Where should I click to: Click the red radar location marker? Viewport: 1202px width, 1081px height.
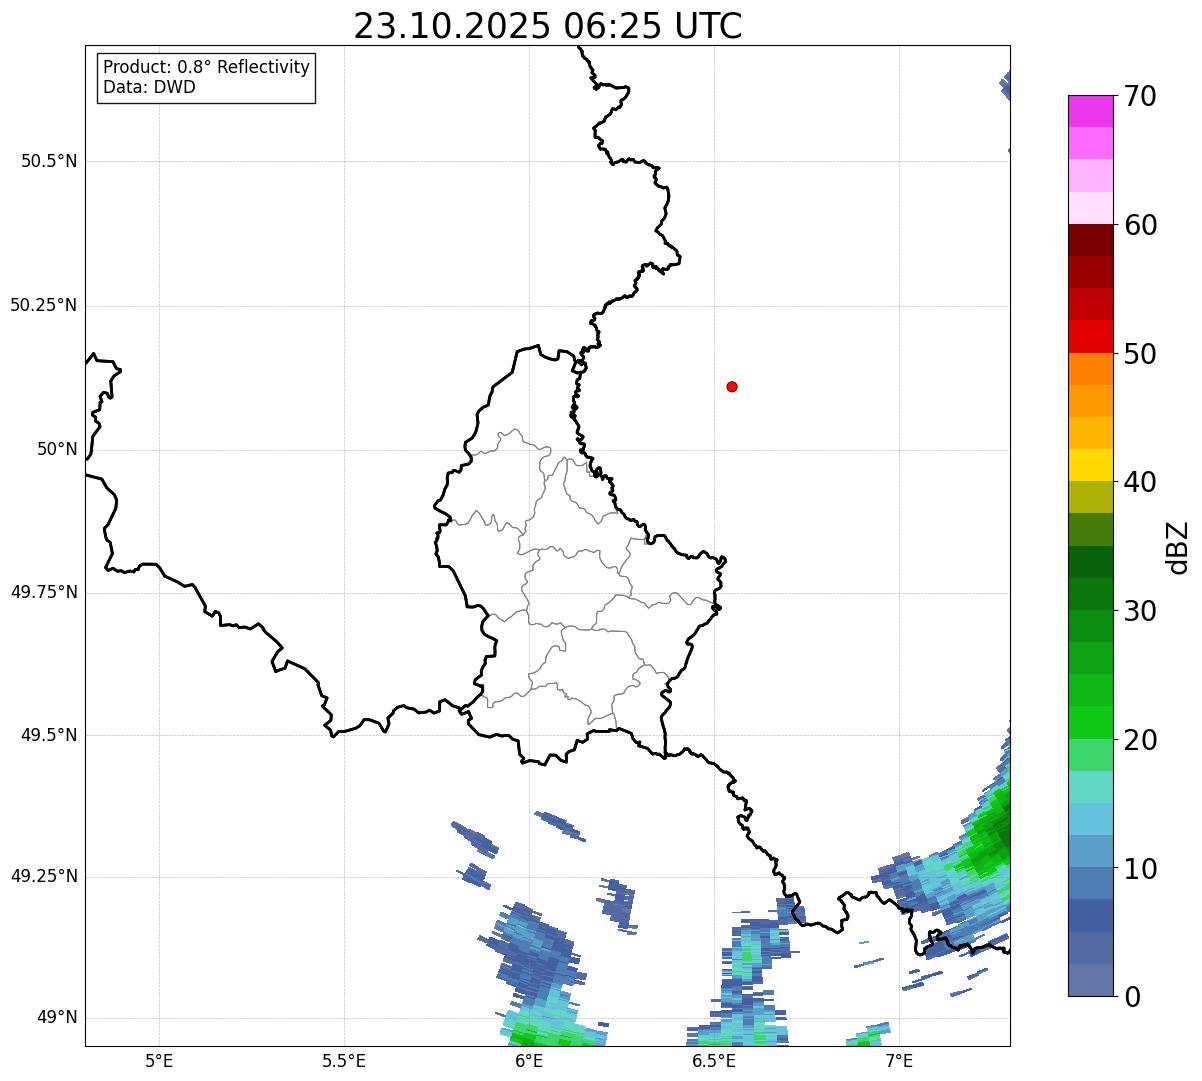tap(732, 386)
